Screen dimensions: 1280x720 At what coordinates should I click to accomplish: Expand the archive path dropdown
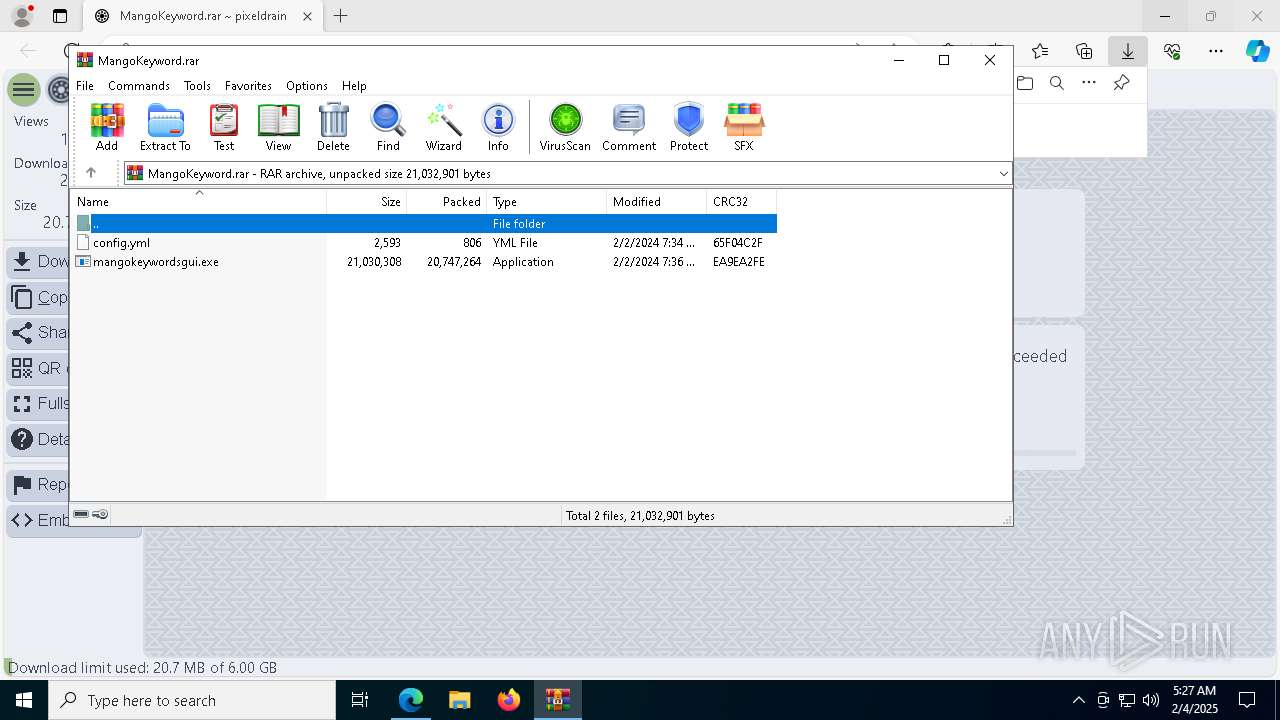[x=1003, y=173]
